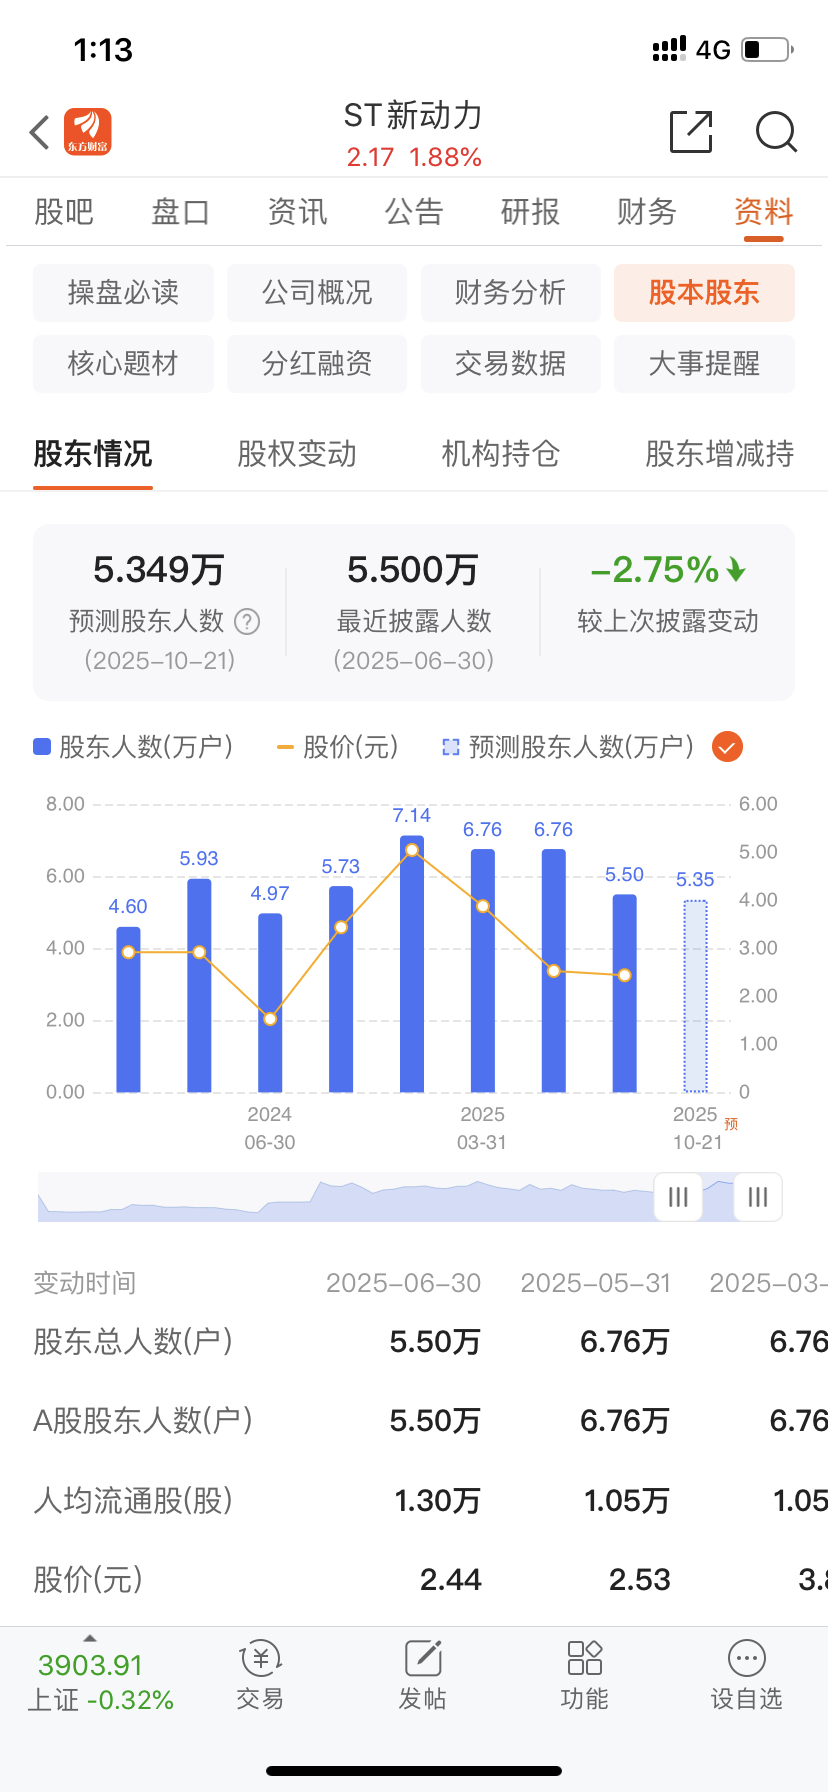Screen dimensions: 828x1792
Task: Tap the 股东总人数(户) row label
Action: pyautogui.click(x=133, y=1341)
